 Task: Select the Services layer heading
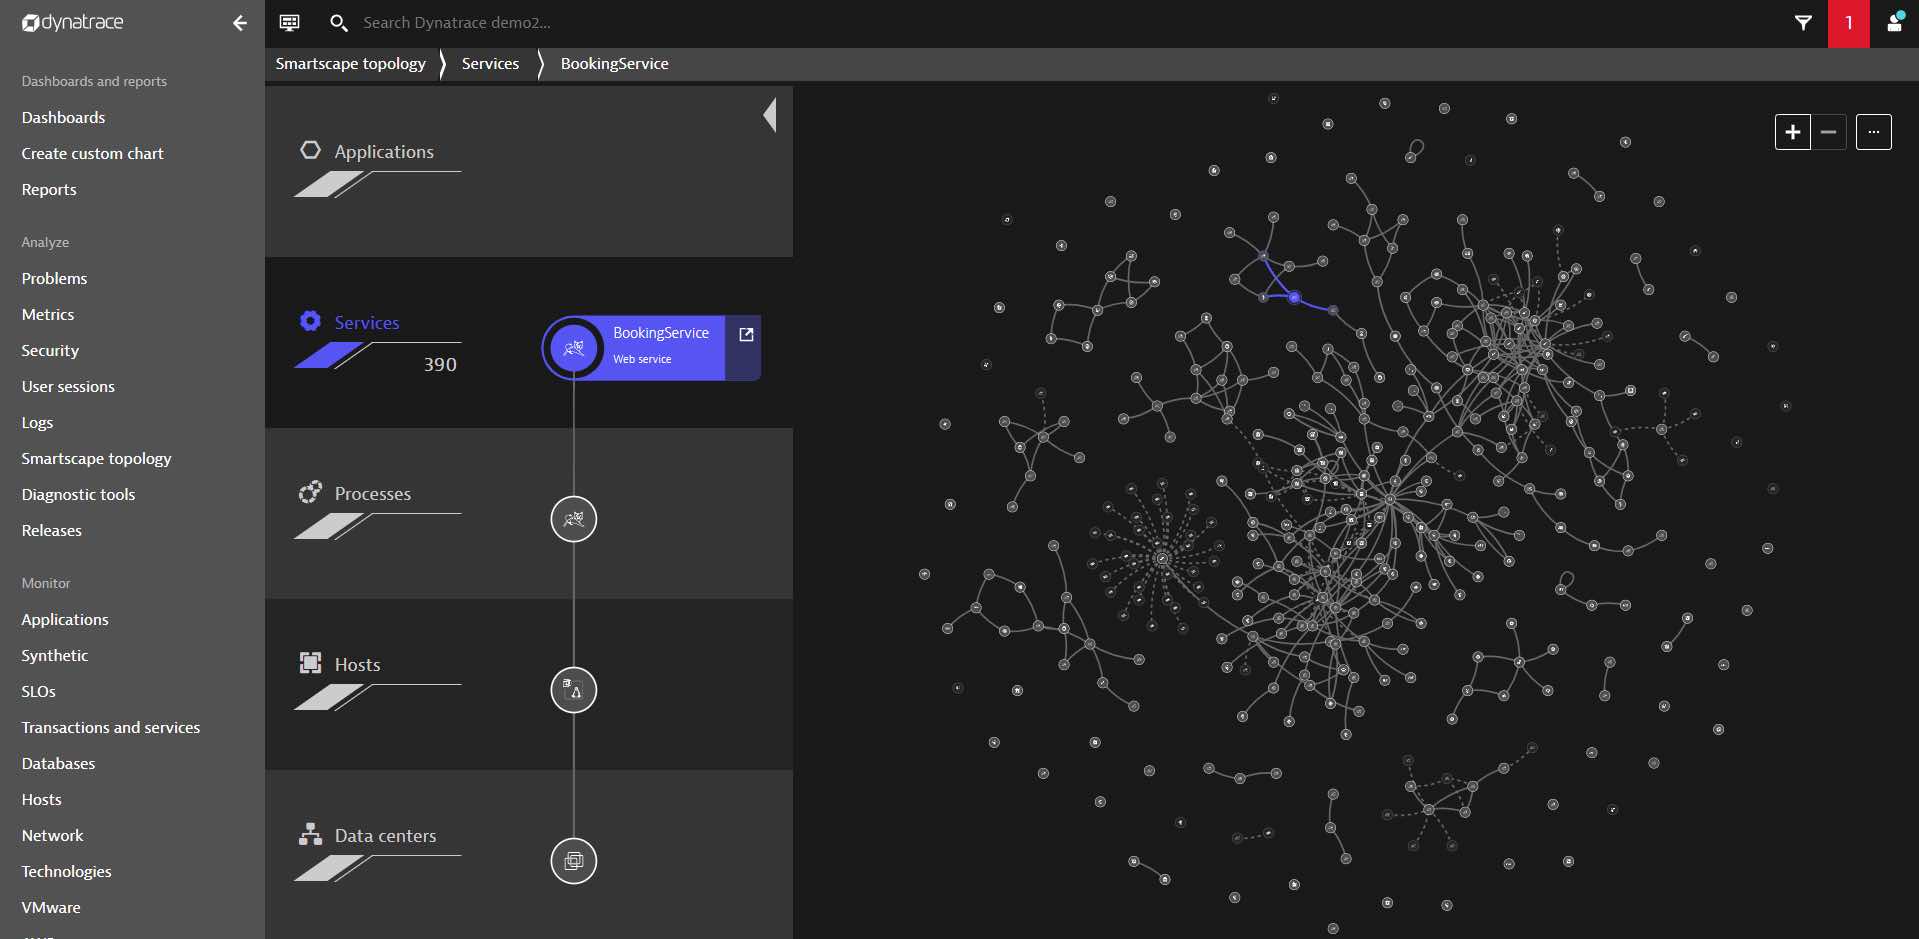point(366,323)
